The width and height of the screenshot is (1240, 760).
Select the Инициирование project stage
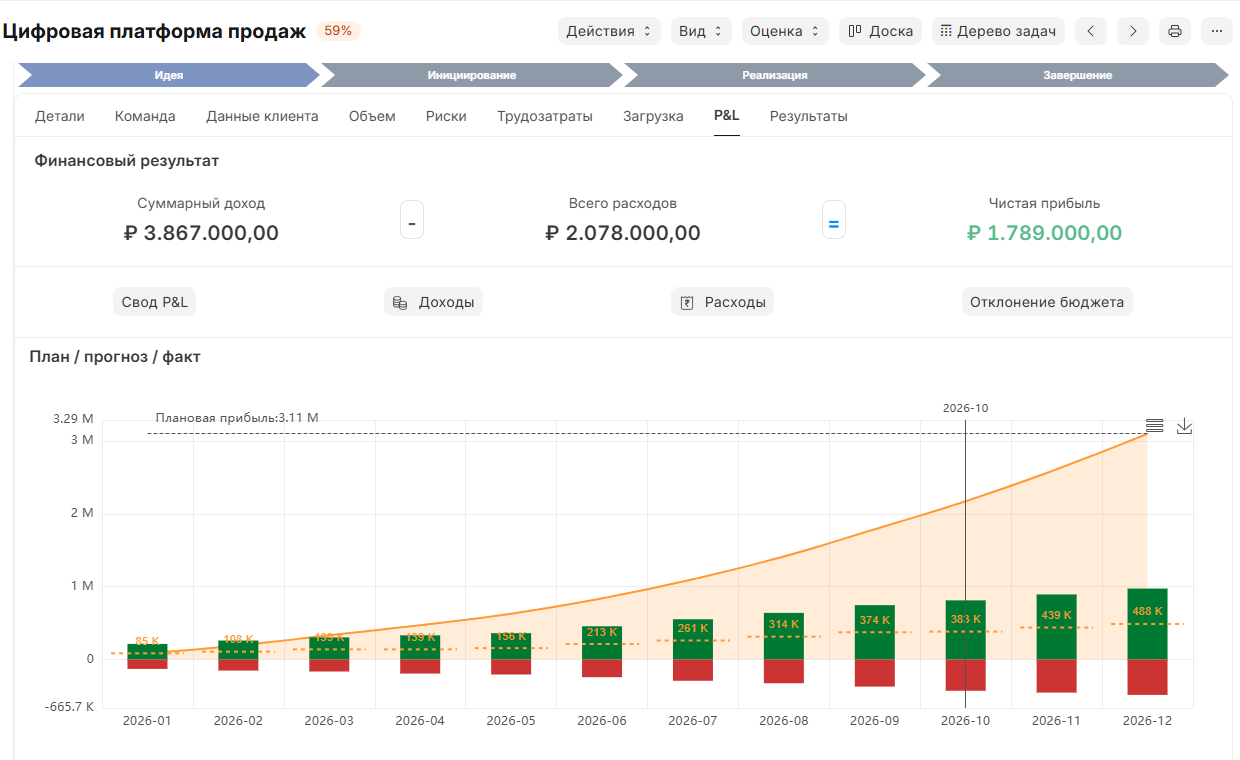click(x=472, y=75)
